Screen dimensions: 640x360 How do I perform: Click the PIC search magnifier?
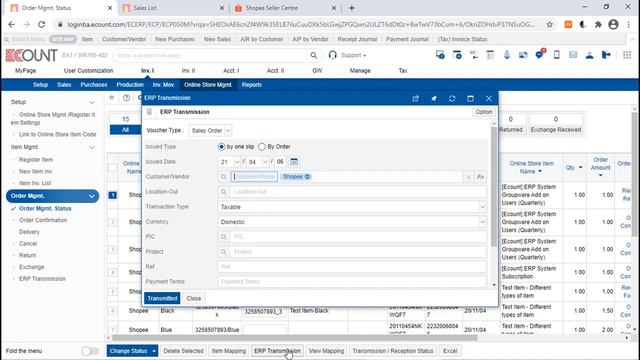point(224,237)
